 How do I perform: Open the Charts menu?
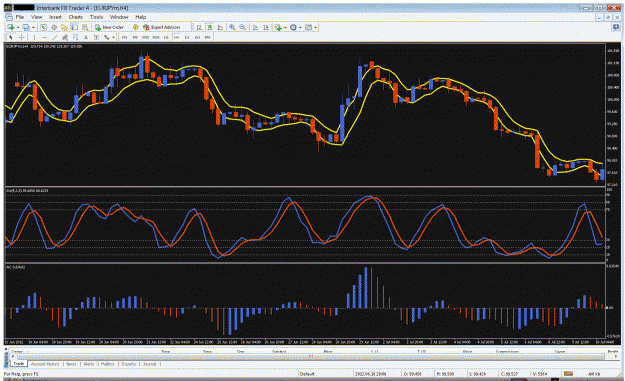coord(75,17)
